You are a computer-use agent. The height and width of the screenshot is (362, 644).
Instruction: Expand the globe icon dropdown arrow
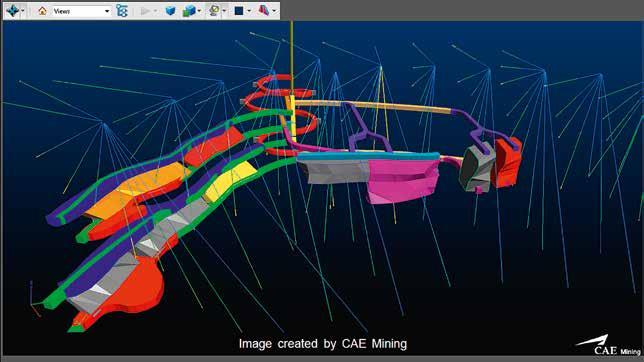[x=224, y=11]
